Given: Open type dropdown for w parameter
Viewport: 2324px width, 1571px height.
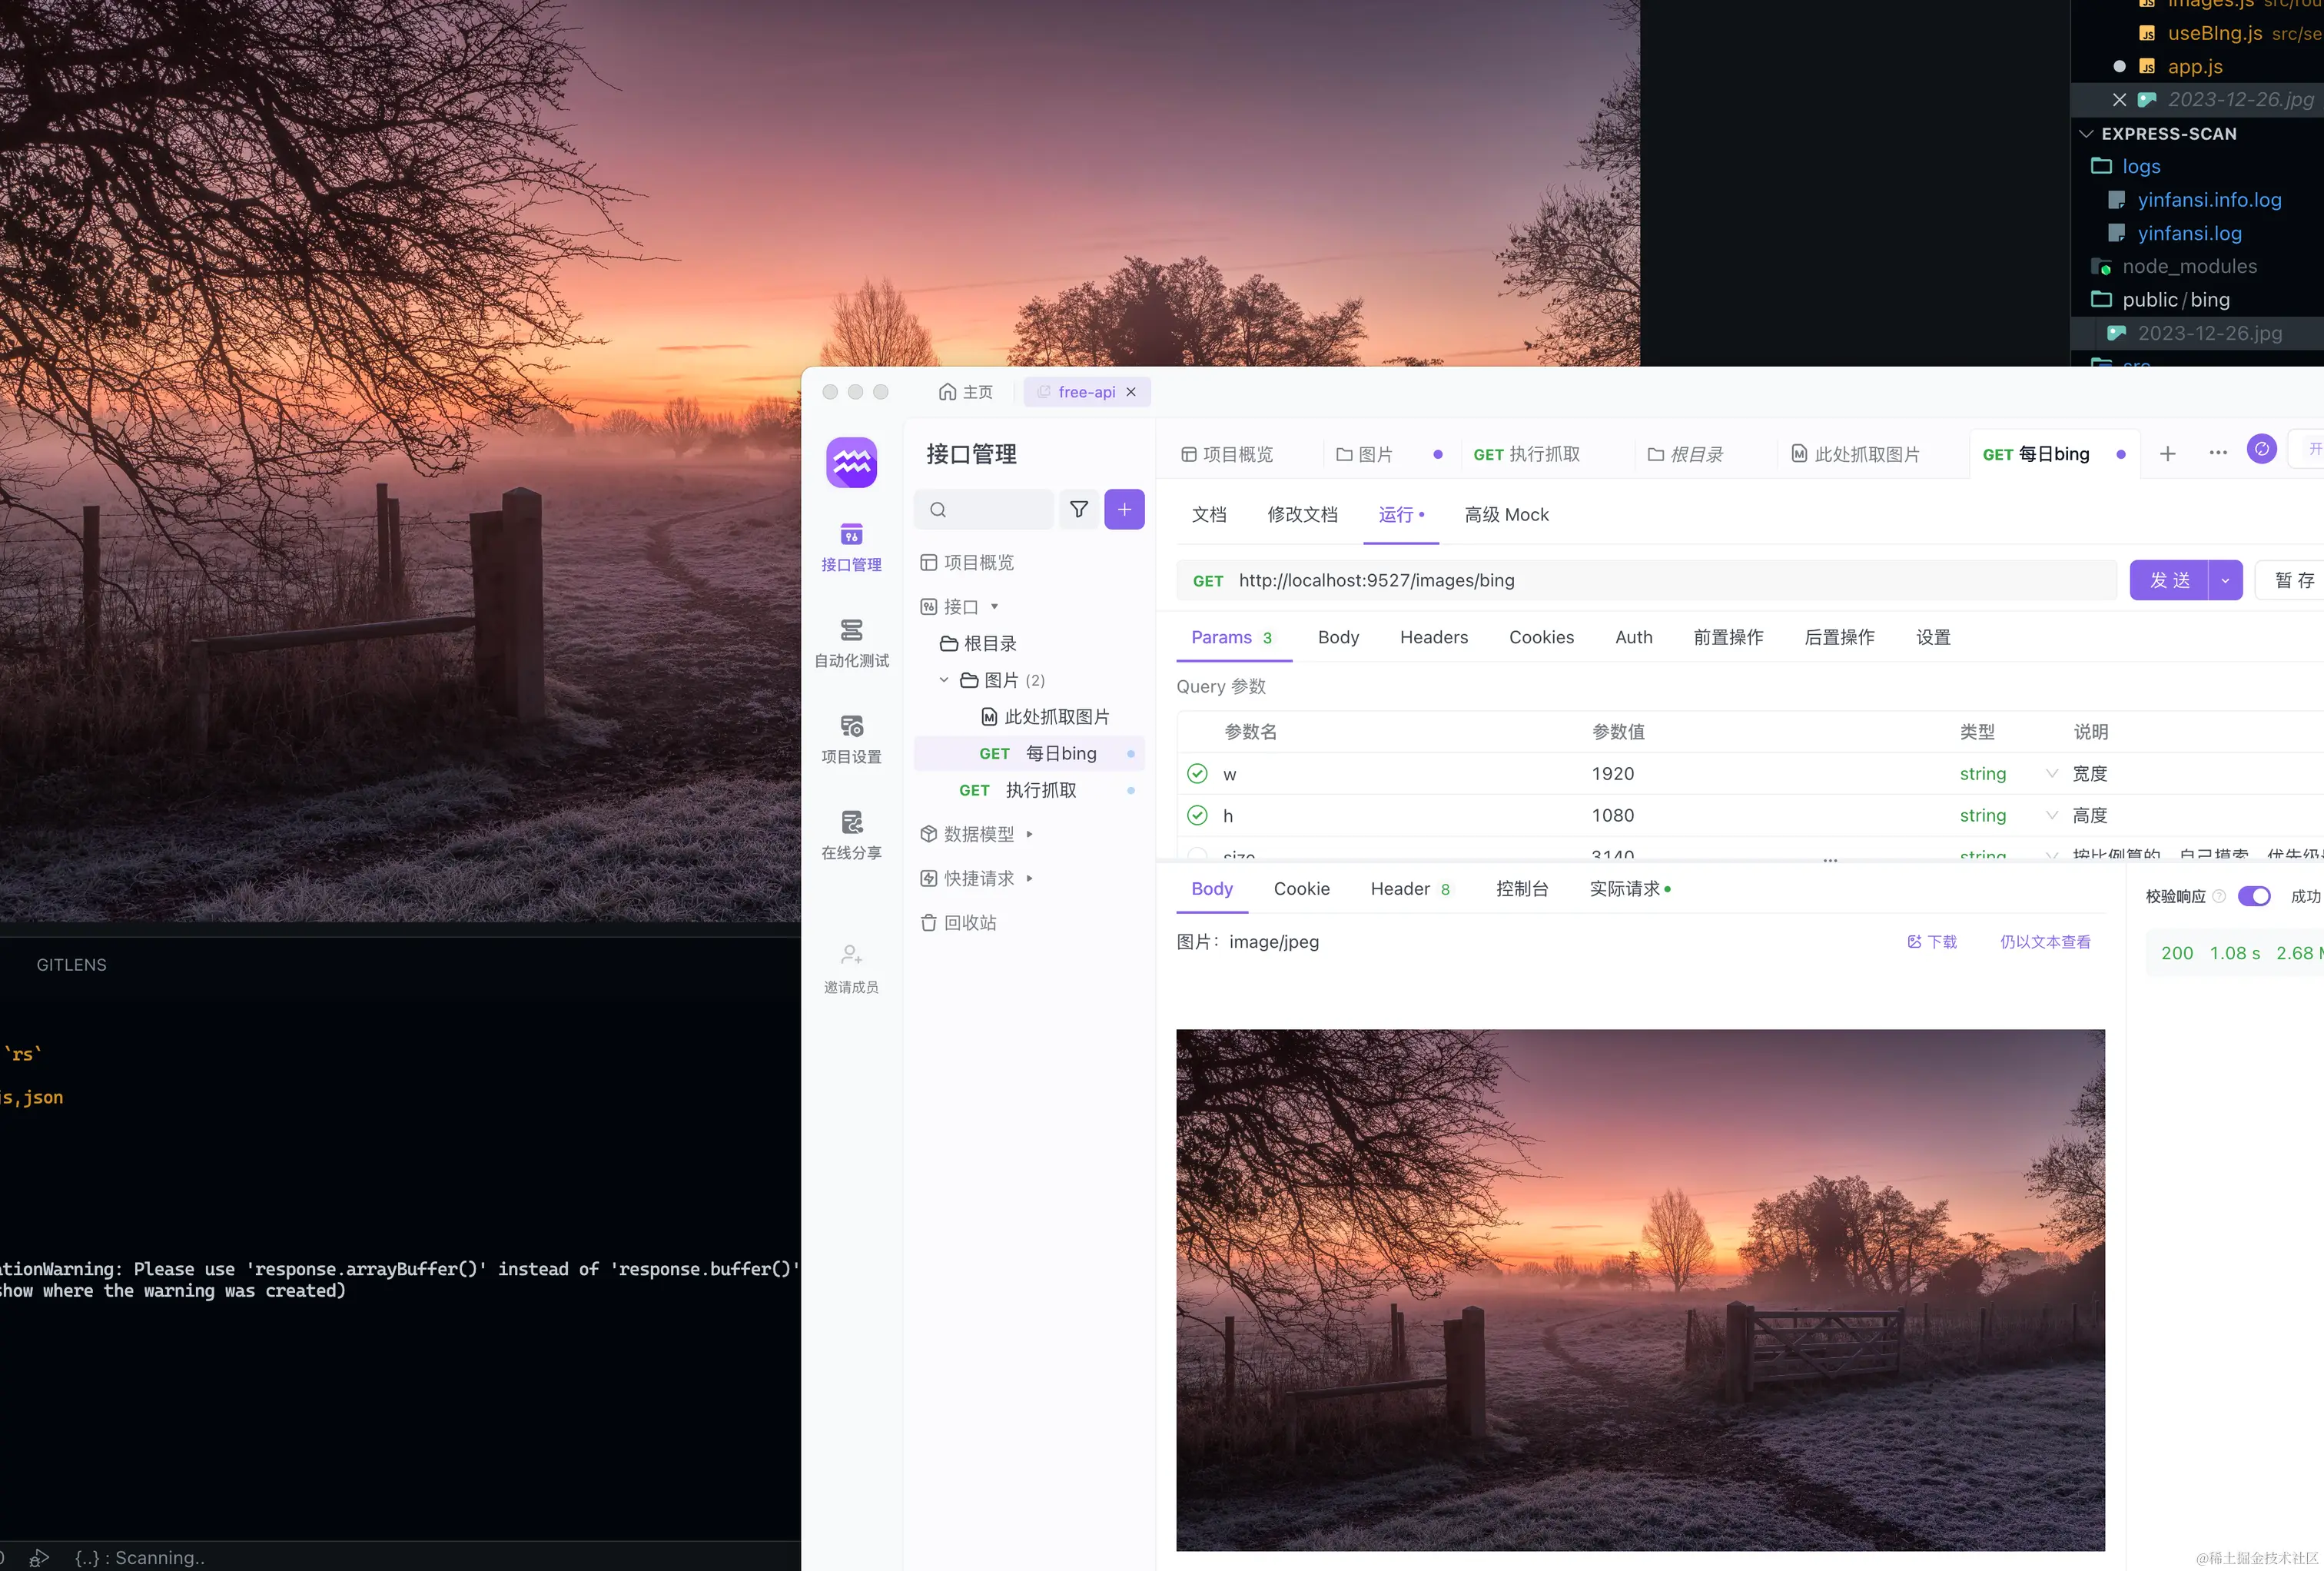Looking at the screenshot, I should pyautogui.click(x=2051, y=774).
